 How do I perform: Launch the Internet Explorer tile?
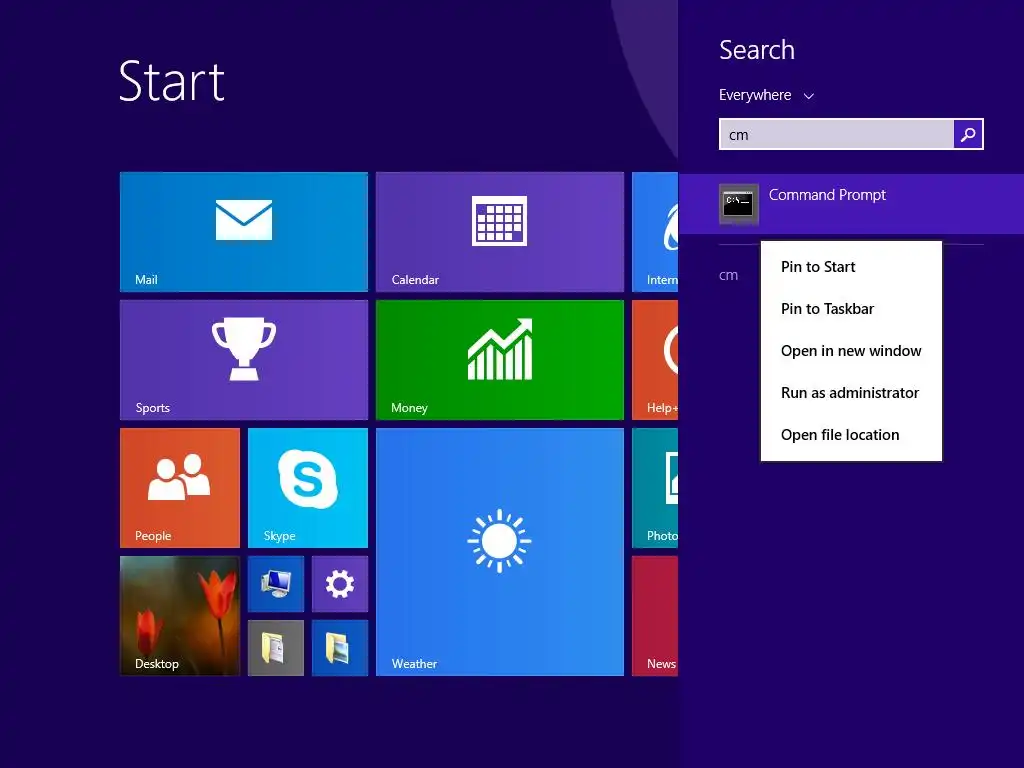[x=655, y=232]
